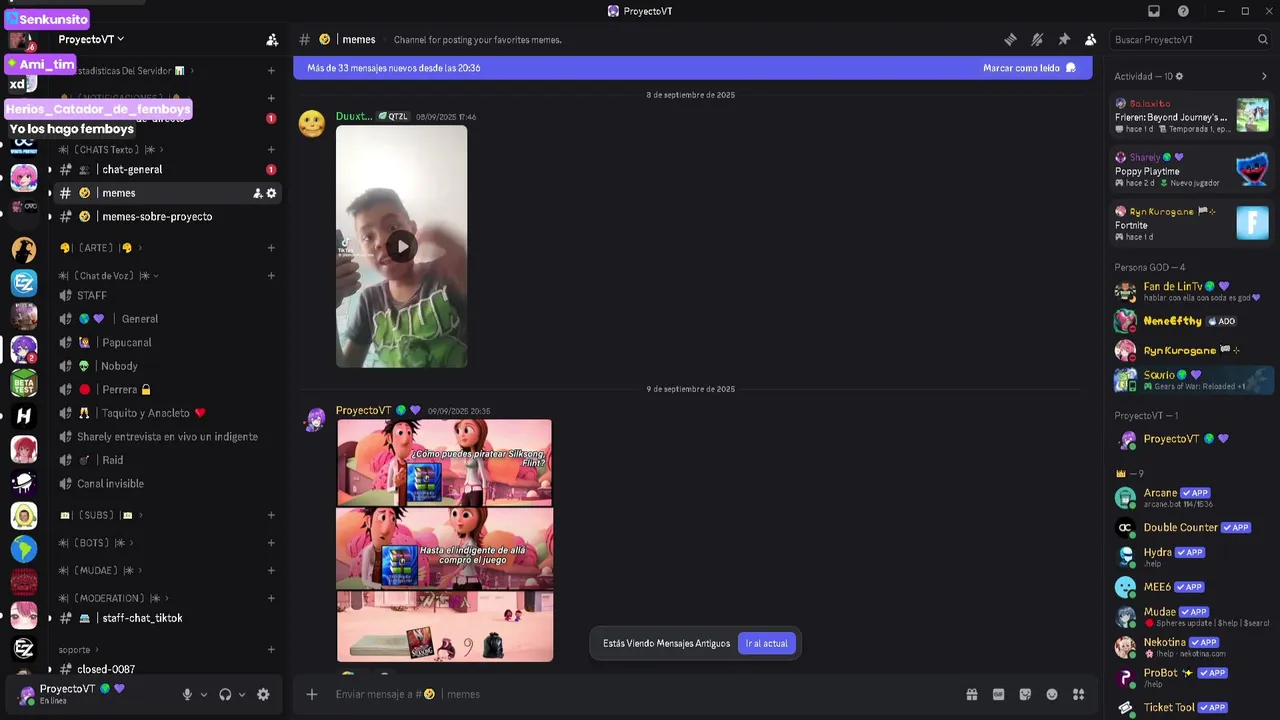This screenshot has height=720, width=1280.
Task: Open the ProyectoVT server dropdown menu
Action: pos(91,39)
